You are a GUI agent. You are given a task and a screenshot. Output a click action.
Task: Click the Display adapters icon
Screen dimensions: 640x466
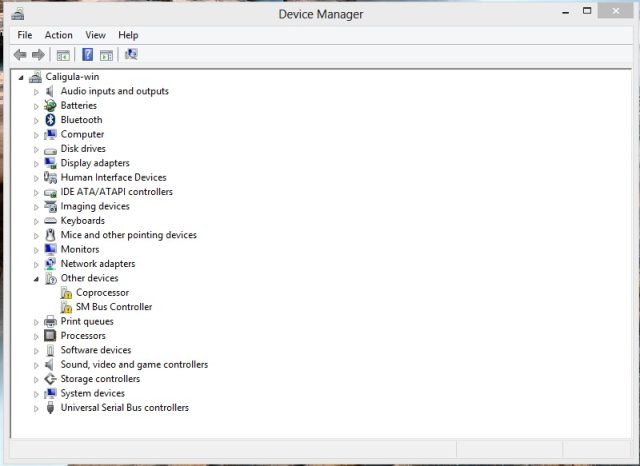(x=50, y=163)
